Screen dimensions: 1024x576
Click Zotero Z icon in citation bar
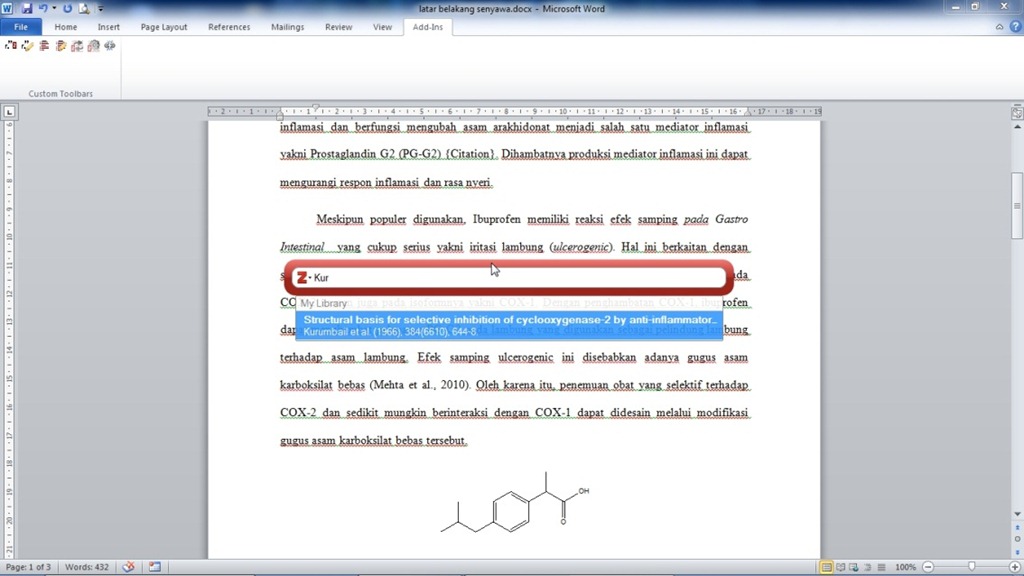pyautogui.click(x=302, y=278)
